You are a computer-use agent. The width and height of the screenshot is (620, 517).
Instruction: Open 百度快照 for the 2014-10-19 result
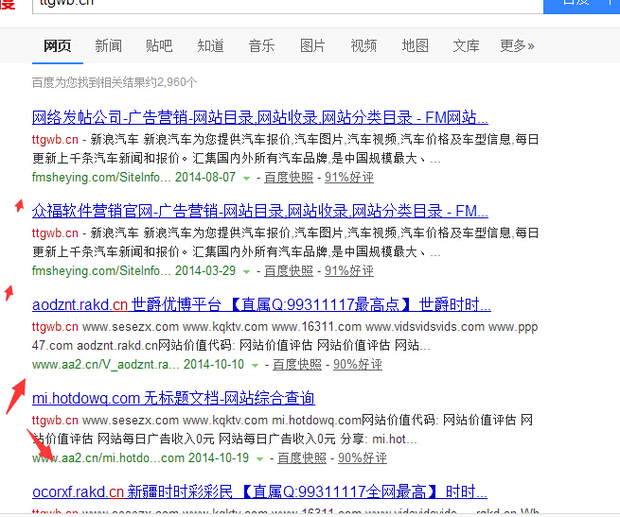pyautogui.click(x=302, y=458)
